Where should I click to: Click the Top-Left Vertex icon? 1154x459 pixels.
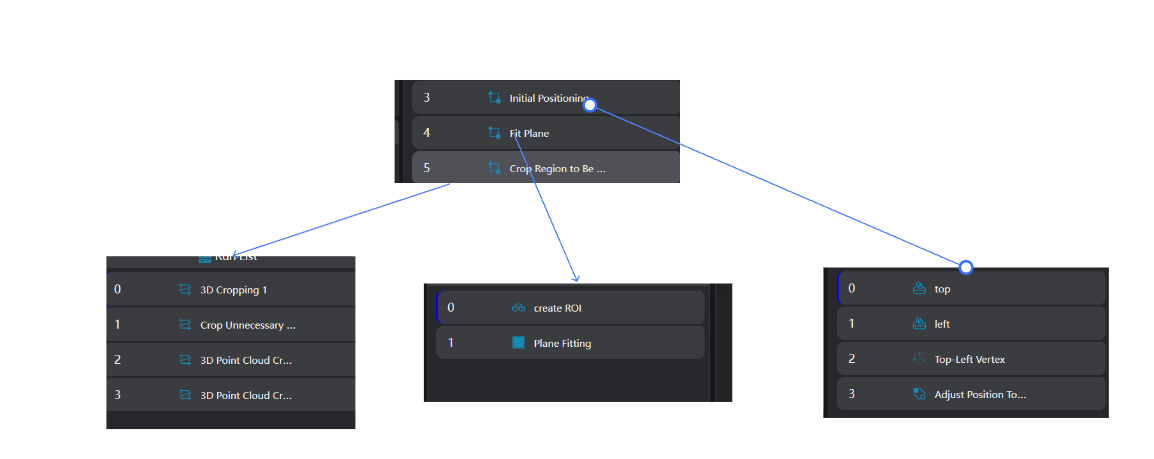click(x=918, y=359)
